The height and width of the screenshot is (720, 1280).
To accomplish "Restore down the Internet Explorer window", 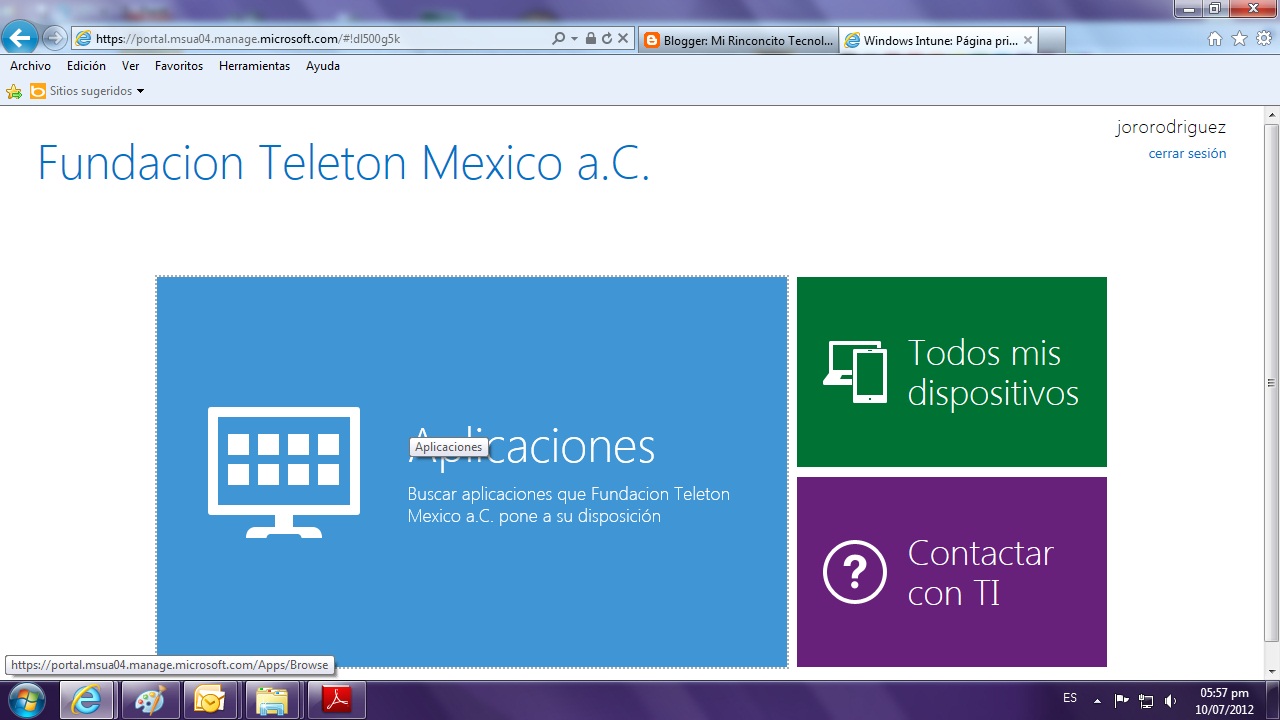I will [1214, 8].
